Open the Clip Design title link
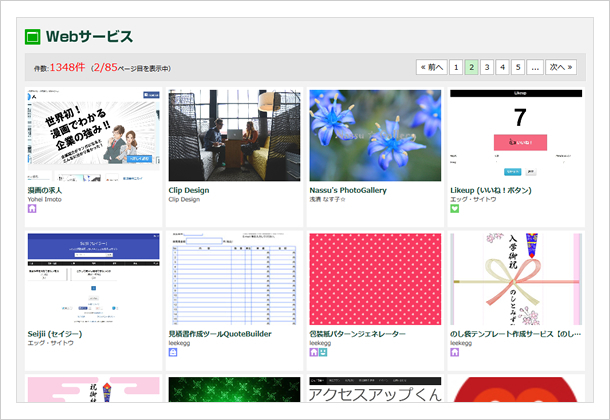 [x=189, y=190]
